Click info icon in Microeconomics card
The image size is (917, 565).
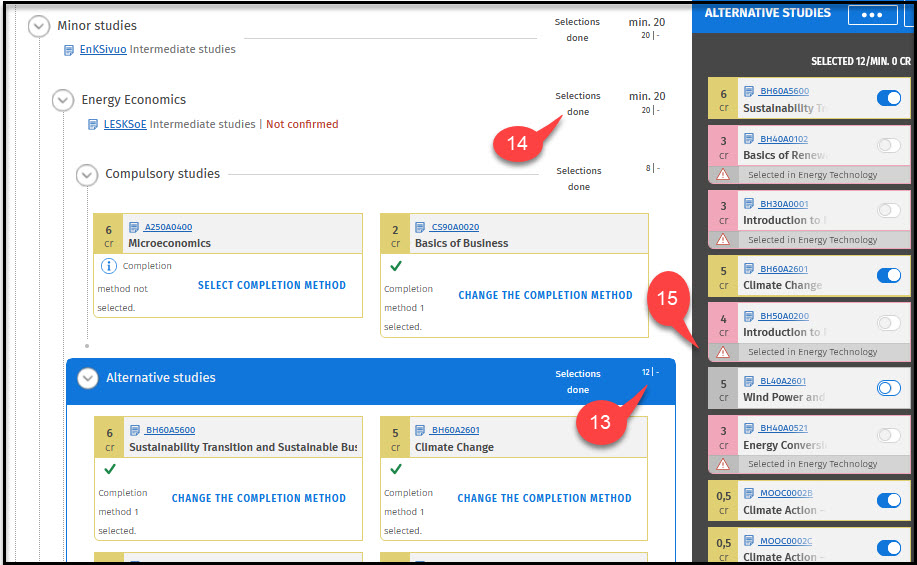tap(110, 266)
